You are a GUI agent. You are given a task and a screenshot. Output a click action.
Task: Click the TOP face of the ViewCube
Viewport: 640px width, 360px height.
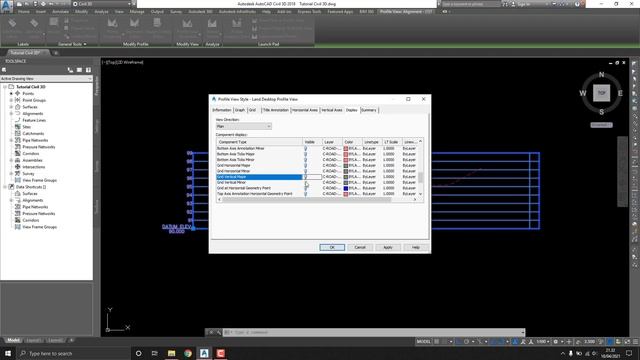[601, 93]
